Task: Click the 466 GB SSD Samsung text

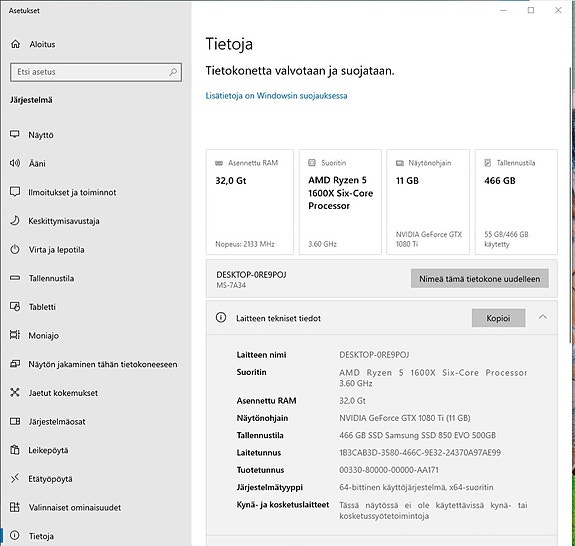Action: (x=417, y=435)
